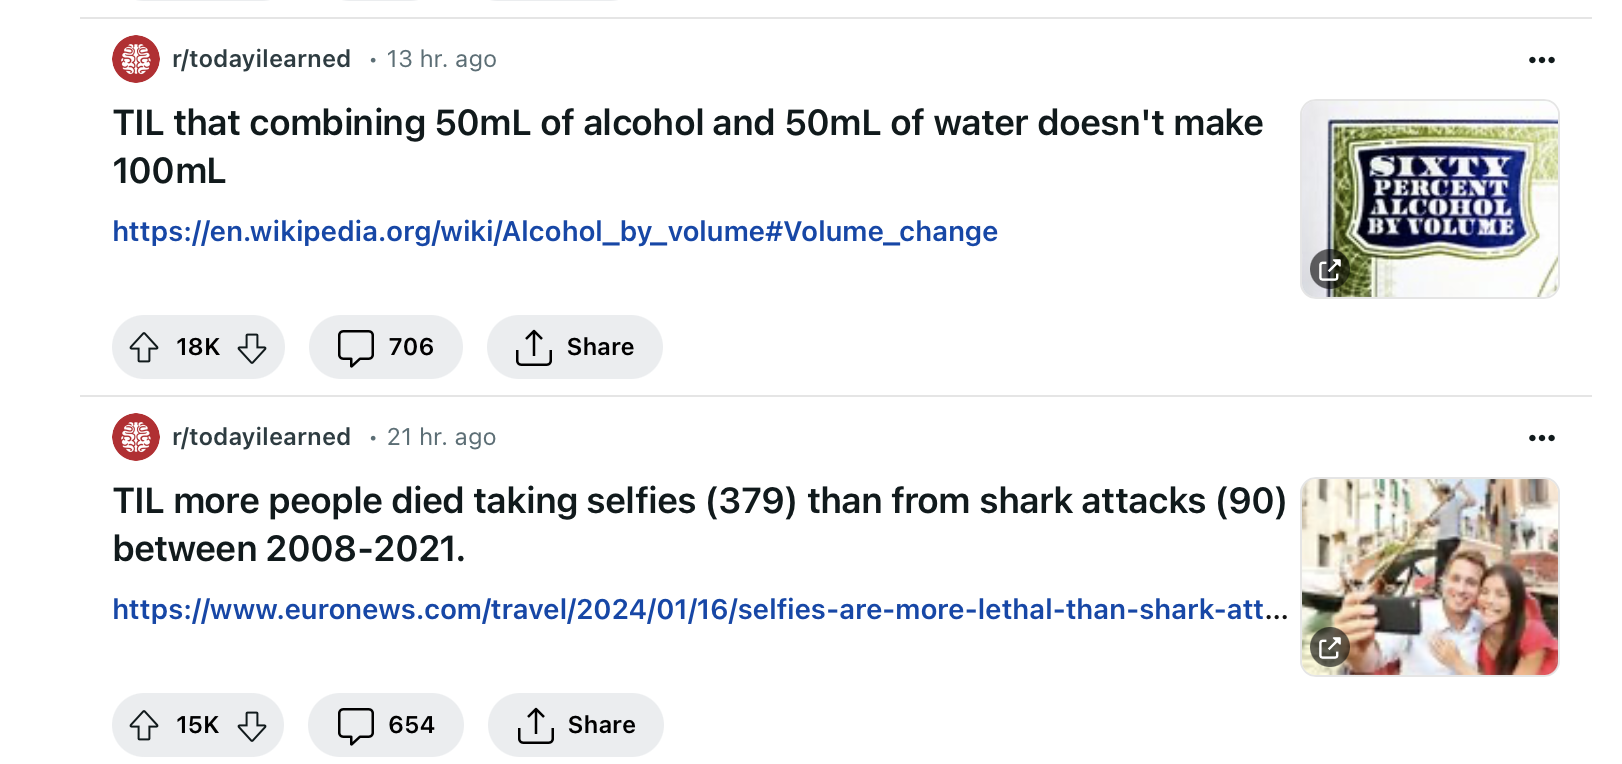Share the alcohol and water post

(x=574, y=347)
